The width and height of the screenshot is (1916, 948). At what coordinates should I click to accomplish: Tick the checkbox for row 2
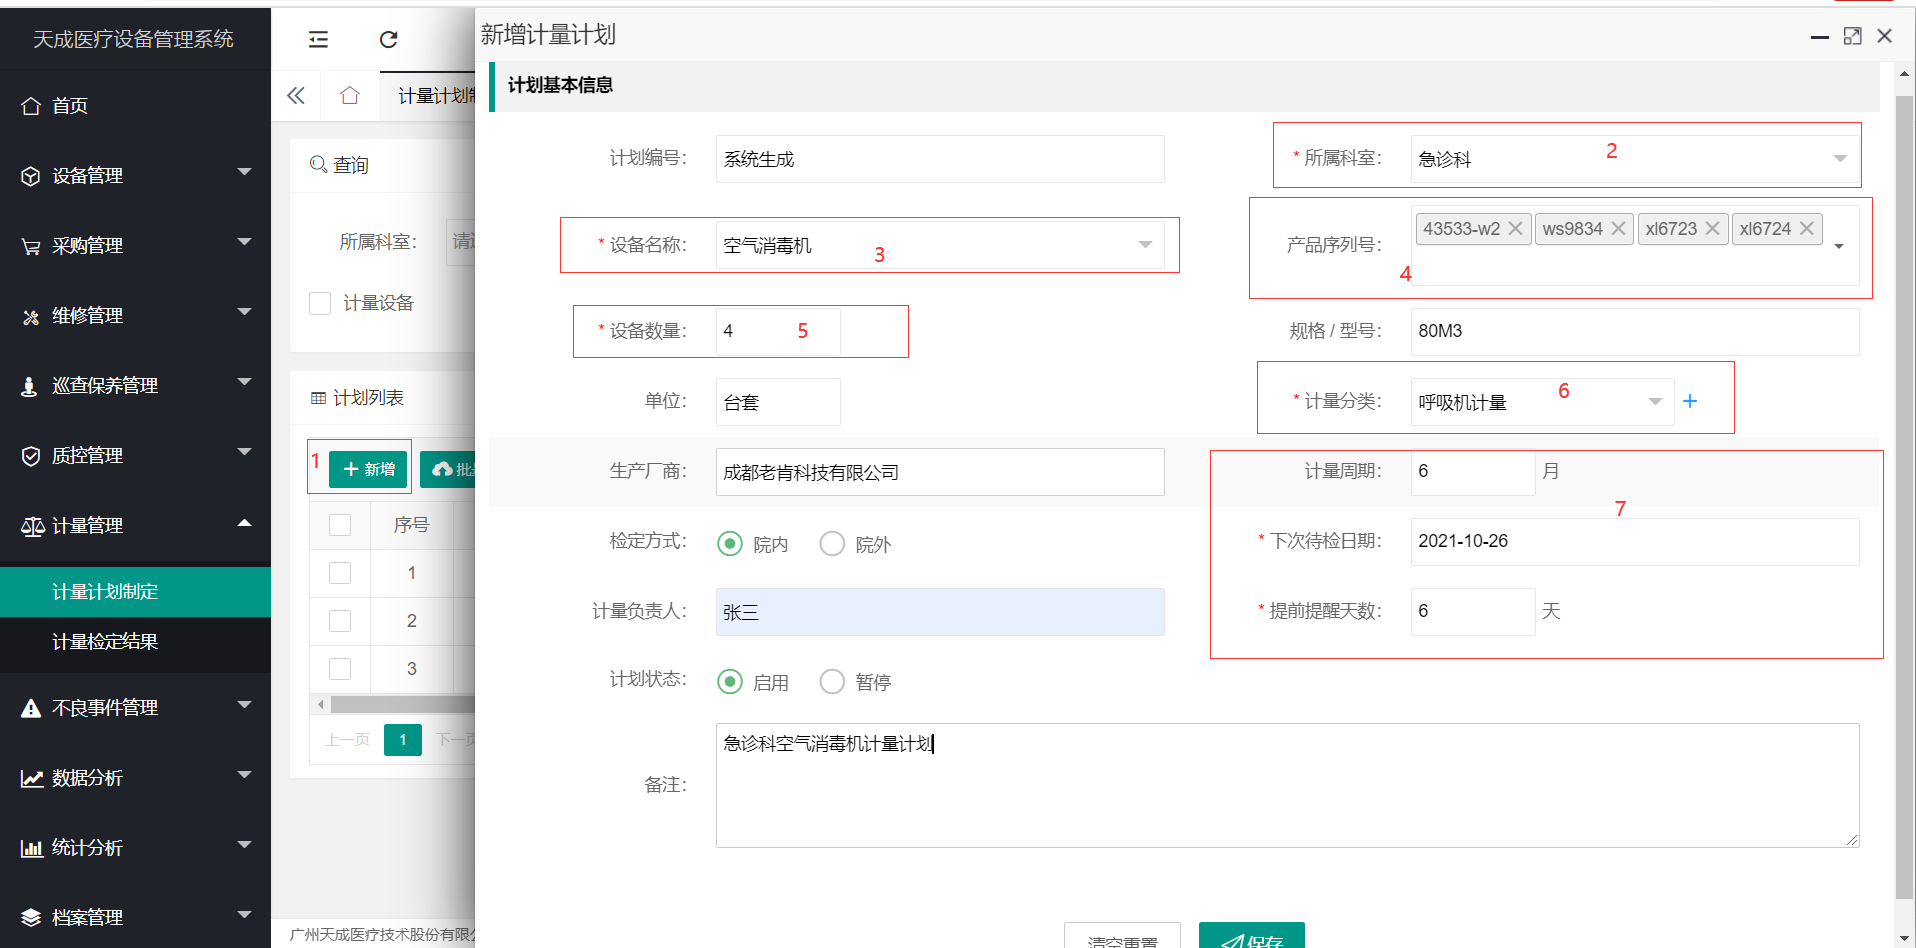tap(340, 621)
